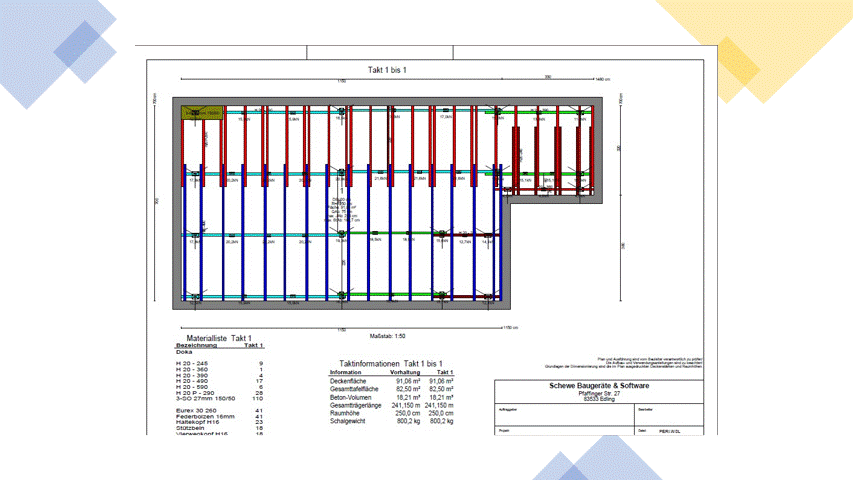853x480 pixels.
Task: Click the 'Raumhöhe' row in Taktinformationen
Action: [x=349, y=413]
